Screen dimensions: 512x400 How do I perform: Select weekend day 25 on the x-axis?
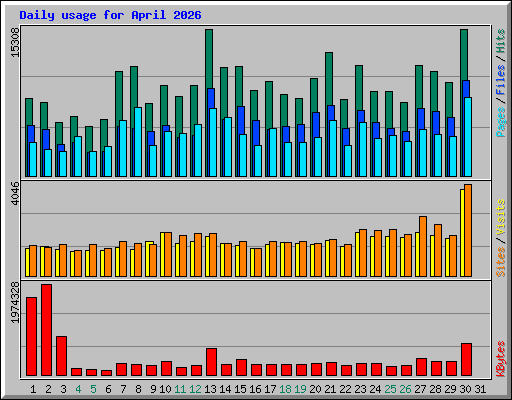tap(390, 389)
